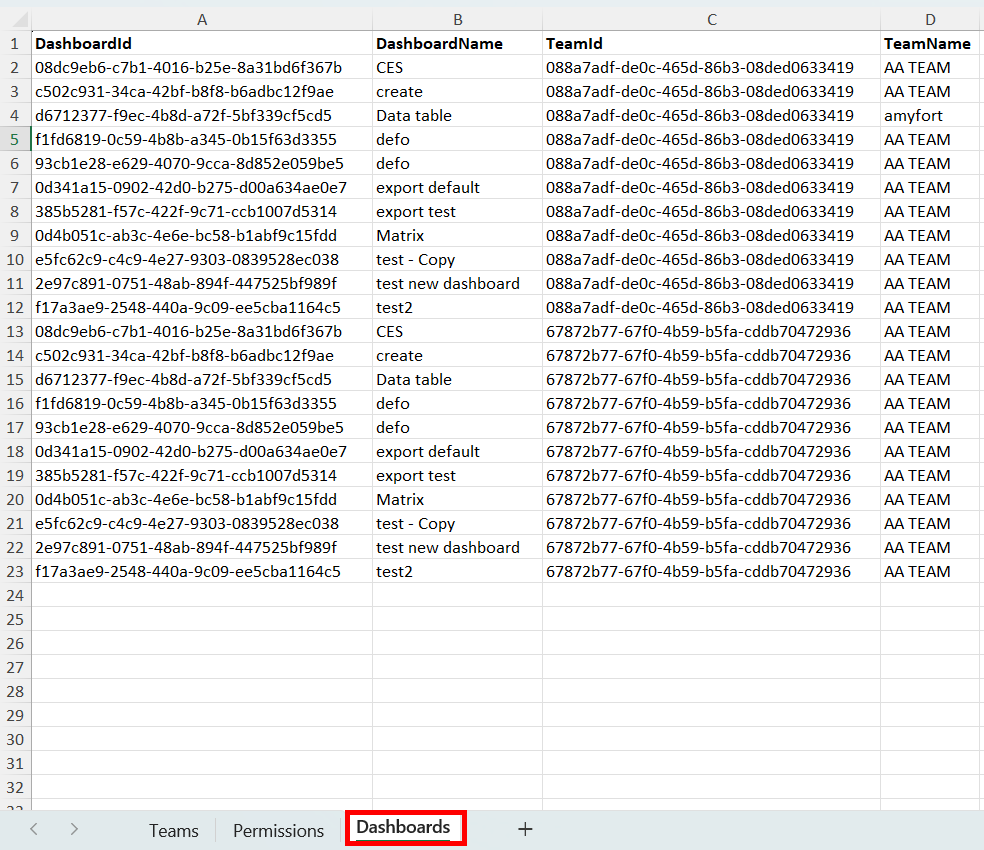The width and height of the screenshot is (984, 850).
Task: Select column A header
Action: (202, 19)
